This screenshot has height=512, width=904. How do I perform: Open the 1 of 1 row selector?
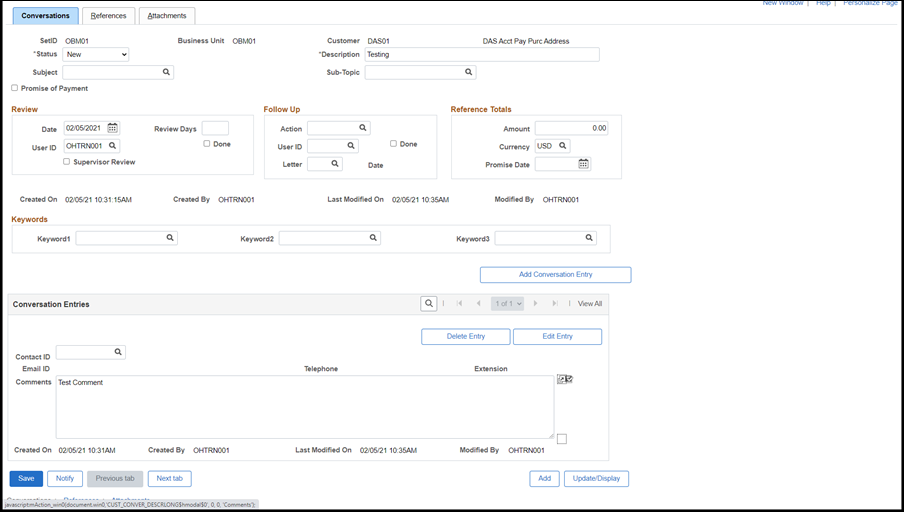point(507,303)
